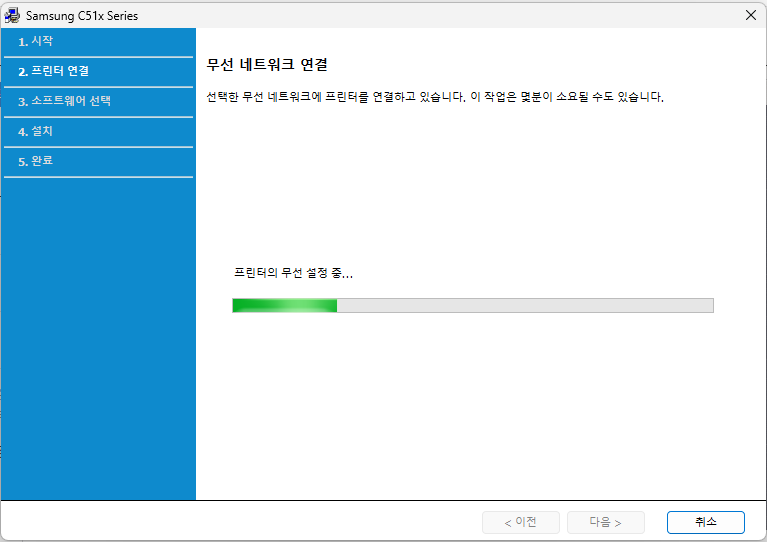This screenshot has width=767, height=542.
Task: Click the < 이전 previous button
Action: click(521, 522)
